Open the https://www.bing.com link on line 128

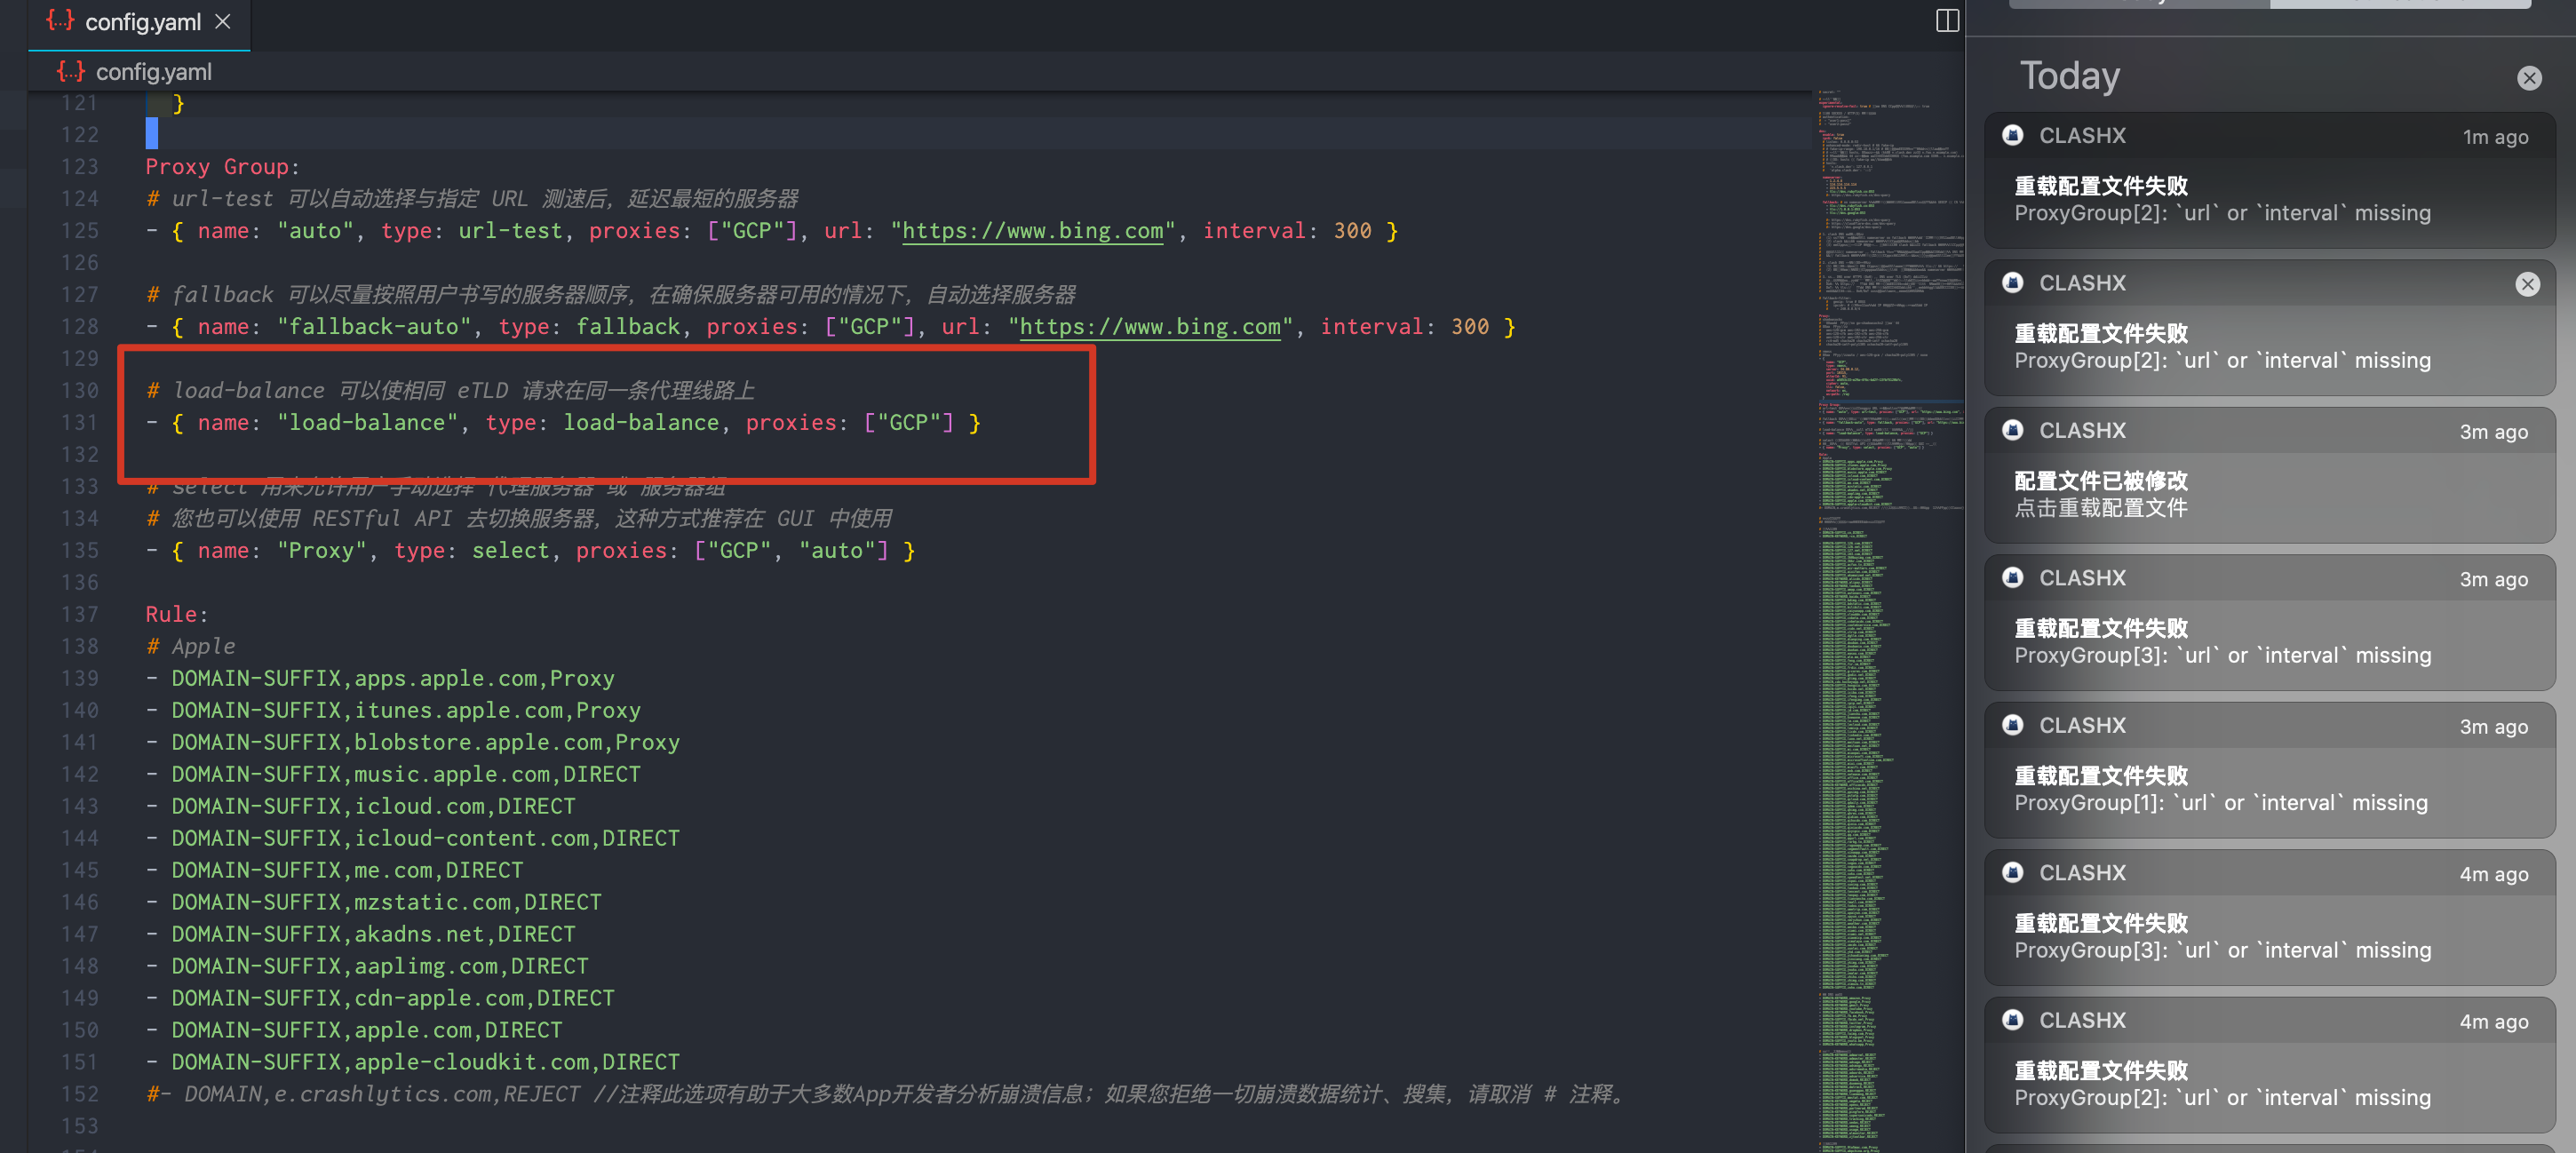[1148, 327]
